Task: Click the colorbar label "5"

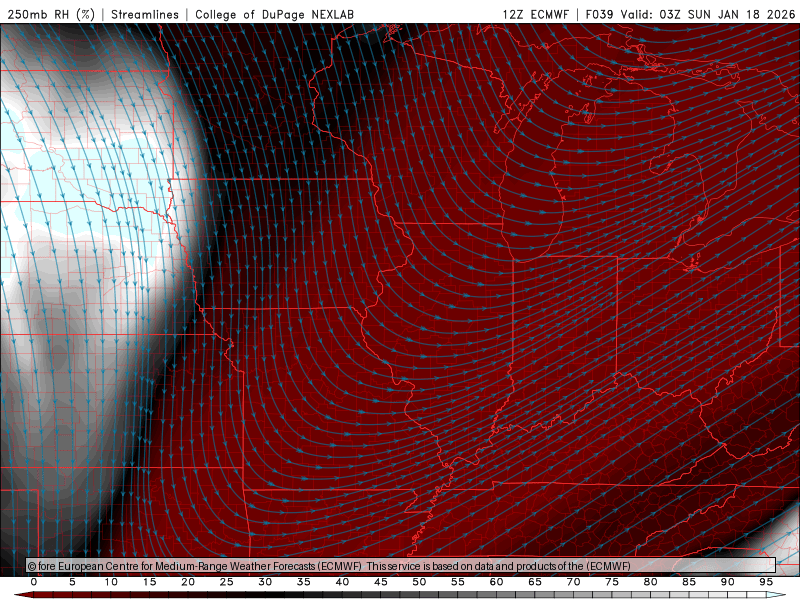Action: click(72, 582)
